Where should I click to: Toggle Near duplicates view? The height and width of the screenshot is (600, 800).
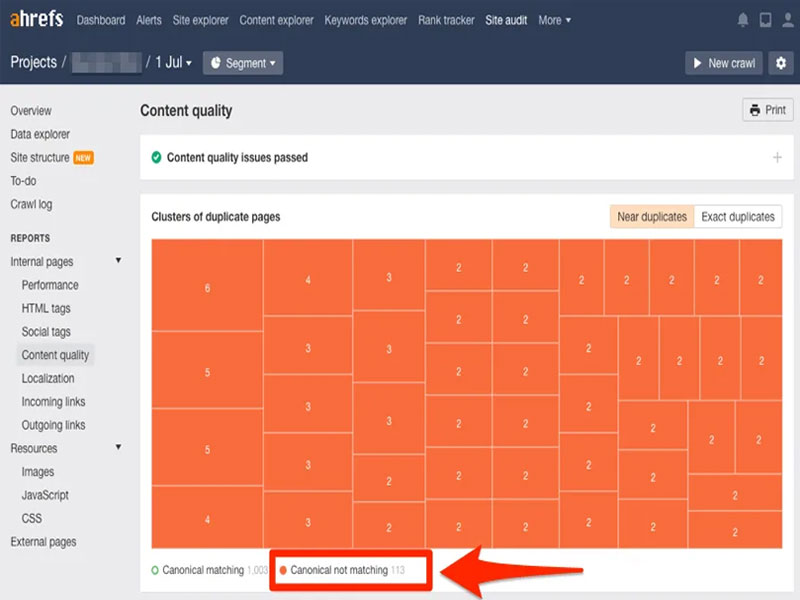pos(652,216)
